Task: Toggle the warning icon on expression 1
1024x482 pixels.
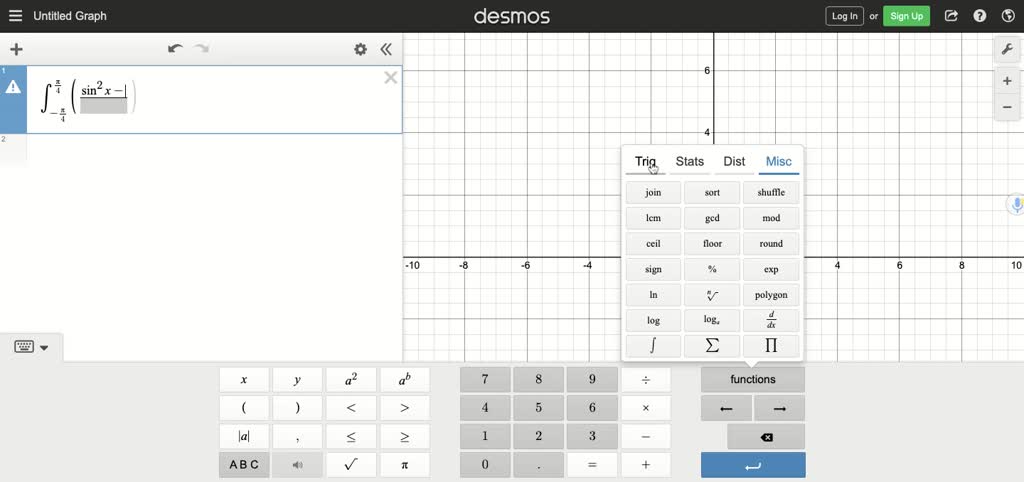Action: tap(14, 88)
